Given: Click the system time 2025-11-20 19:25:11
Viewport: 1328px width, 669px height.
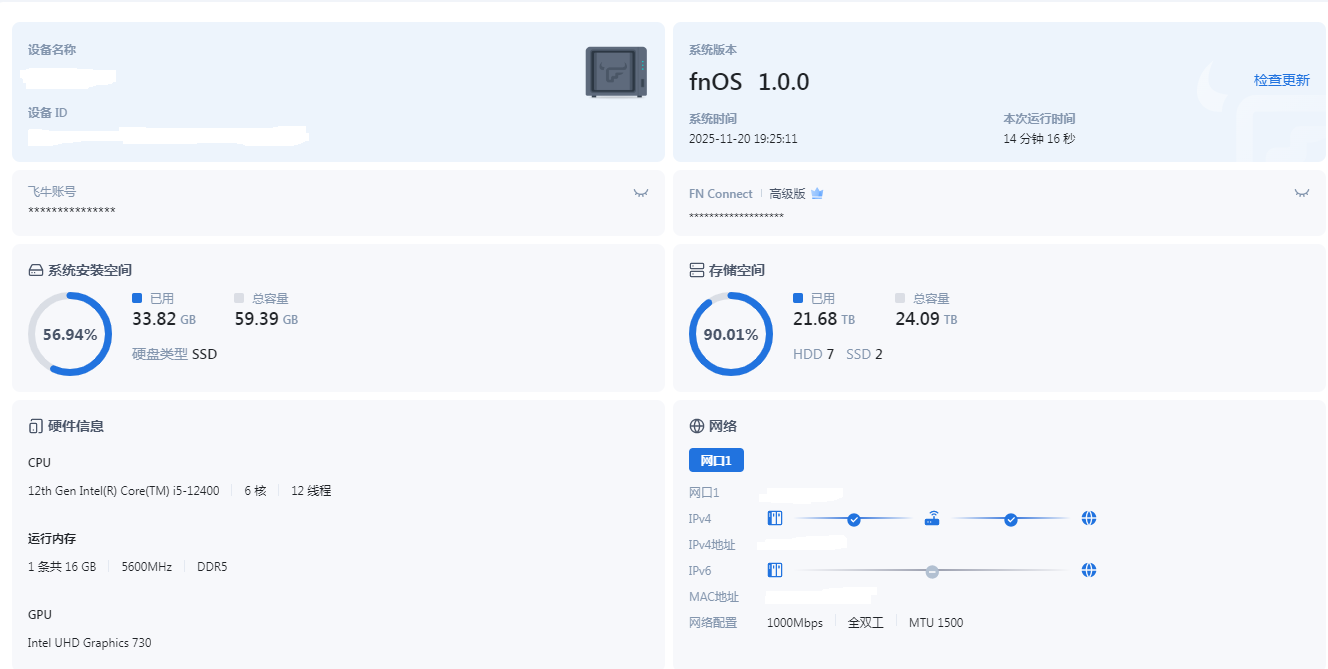Looking at the screenshot, I should coord(743,139).
